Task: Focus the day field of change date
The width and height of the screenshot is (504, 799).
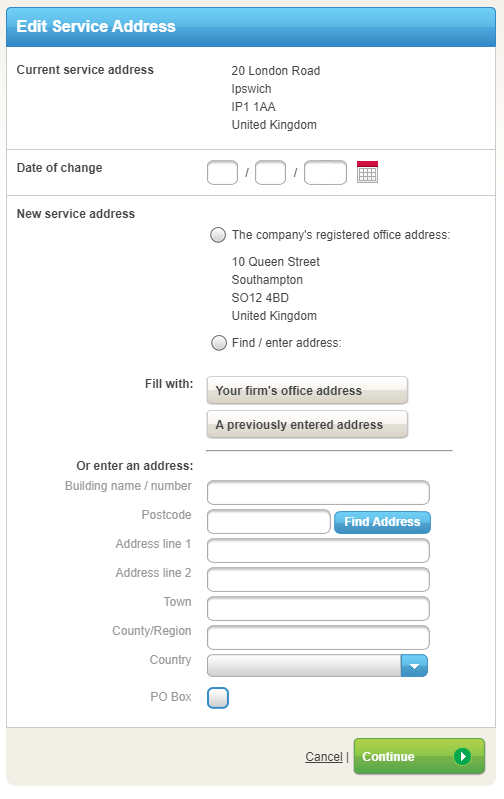Action: (222, 172)
